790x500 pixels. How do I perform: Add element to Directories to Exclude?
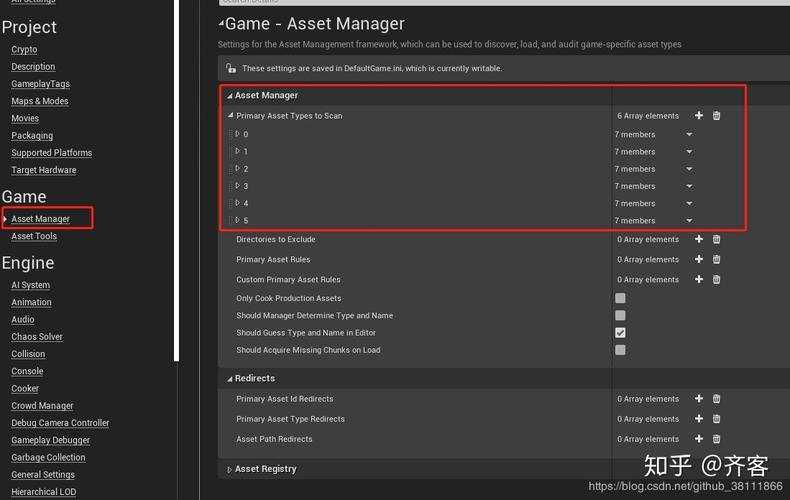point(699,239)
